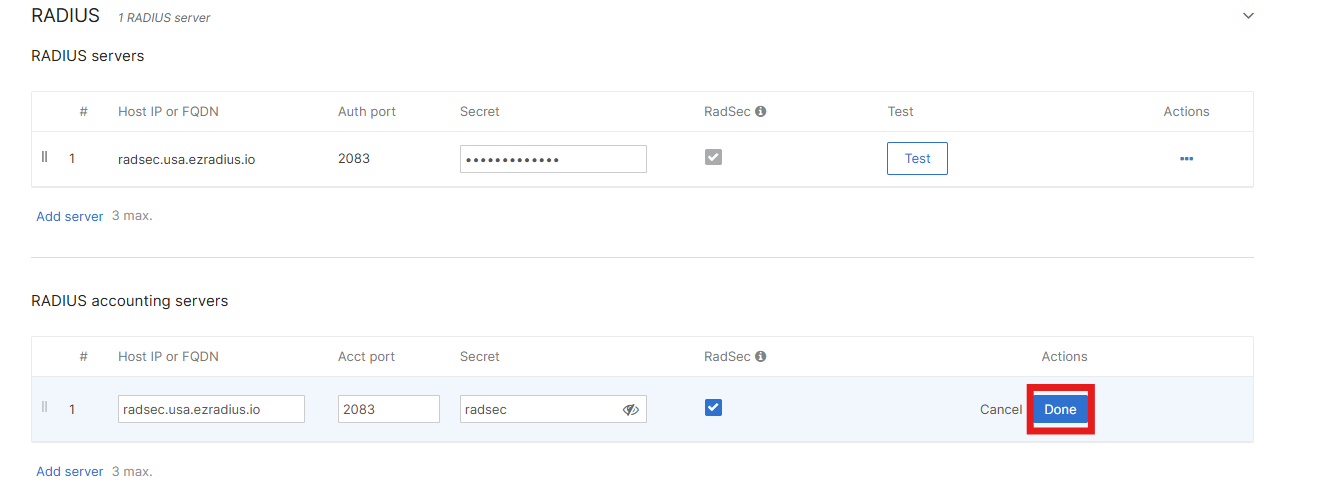Cancel editing the accounting server
The height and width of the screenshot is (488, 1336).
tap(1001, 409)
